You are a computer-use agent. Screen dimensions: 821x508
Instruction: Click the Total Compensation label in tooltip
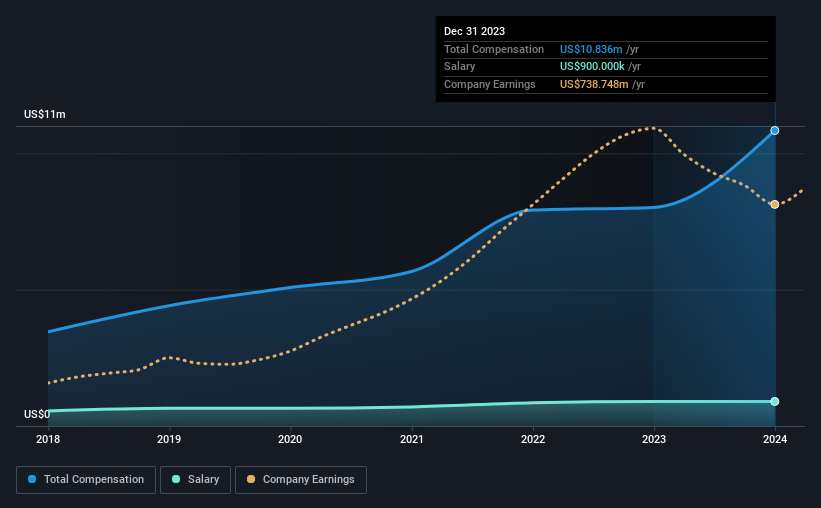(494, 49)
